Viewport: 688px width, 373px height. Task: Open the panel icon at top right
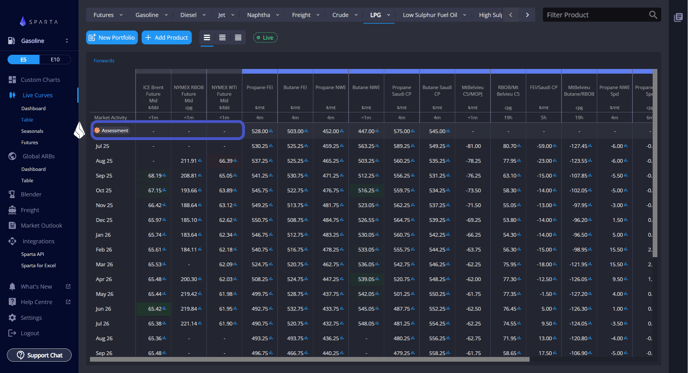pos(678,18)
